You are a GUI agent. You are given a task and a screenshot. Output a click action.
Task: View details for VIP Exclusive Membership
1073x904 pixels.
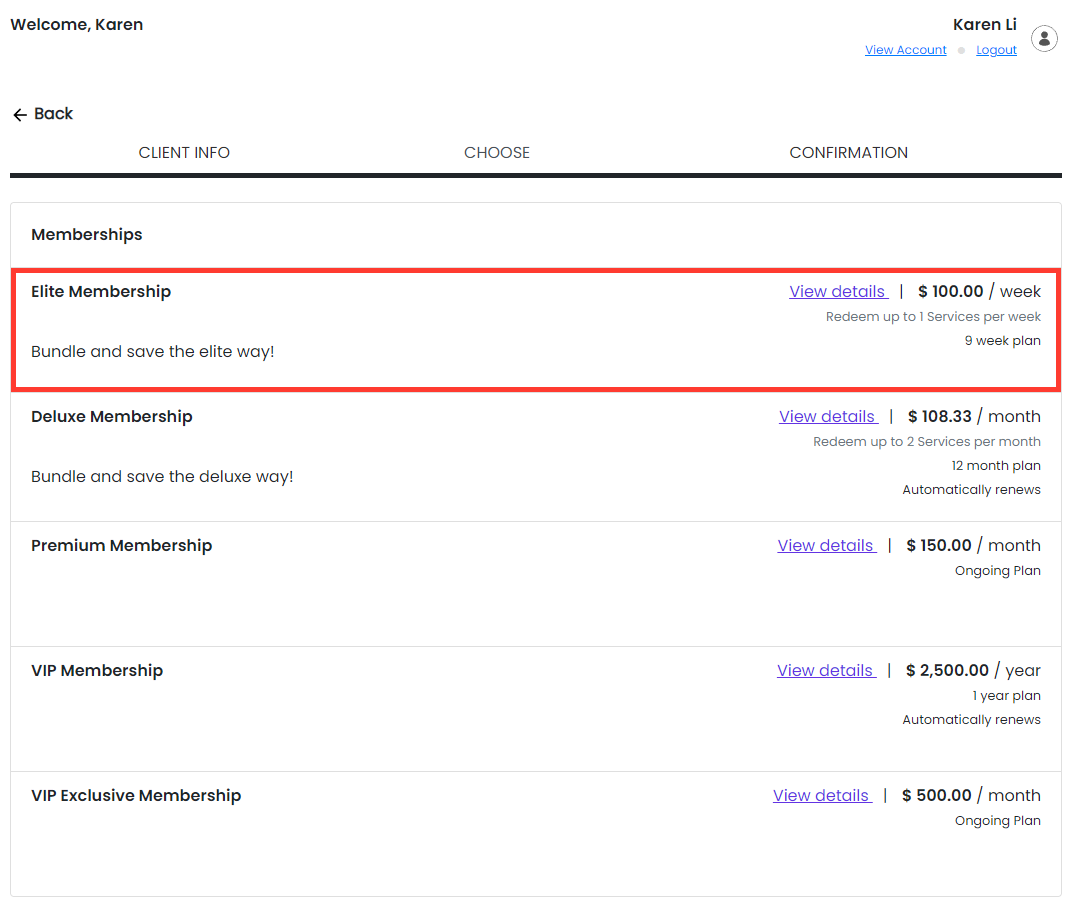pos(822,796)
